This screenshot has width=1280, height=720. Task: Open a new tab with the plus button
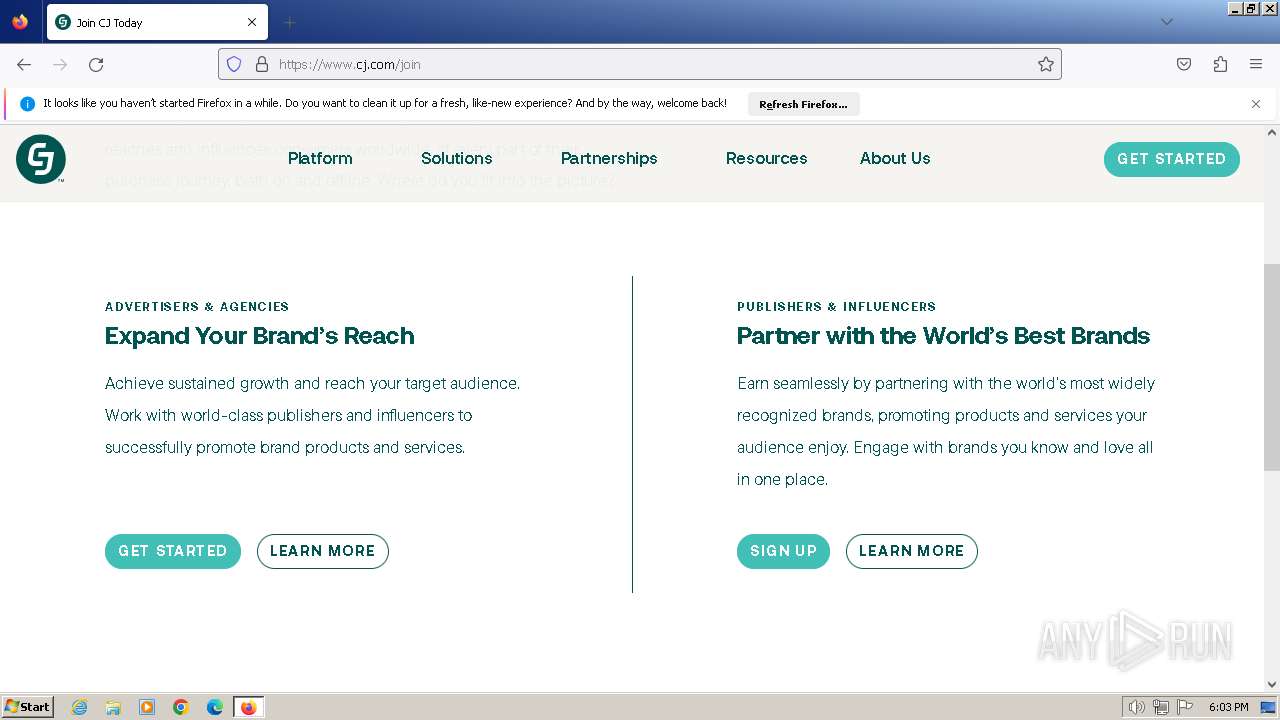[289, 22]
